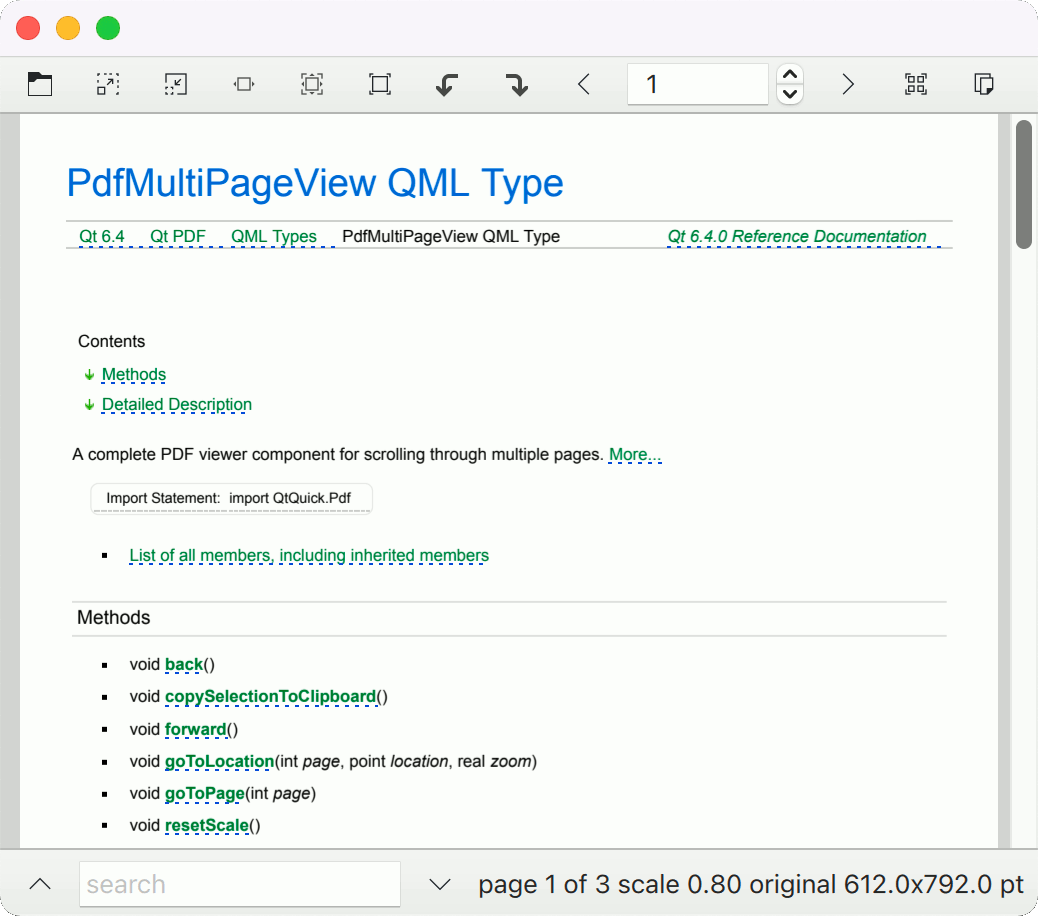The height and width of the screenshot is (916, 1038).
Task: Click the open file folder icon
Action: (x=40, y=85)
